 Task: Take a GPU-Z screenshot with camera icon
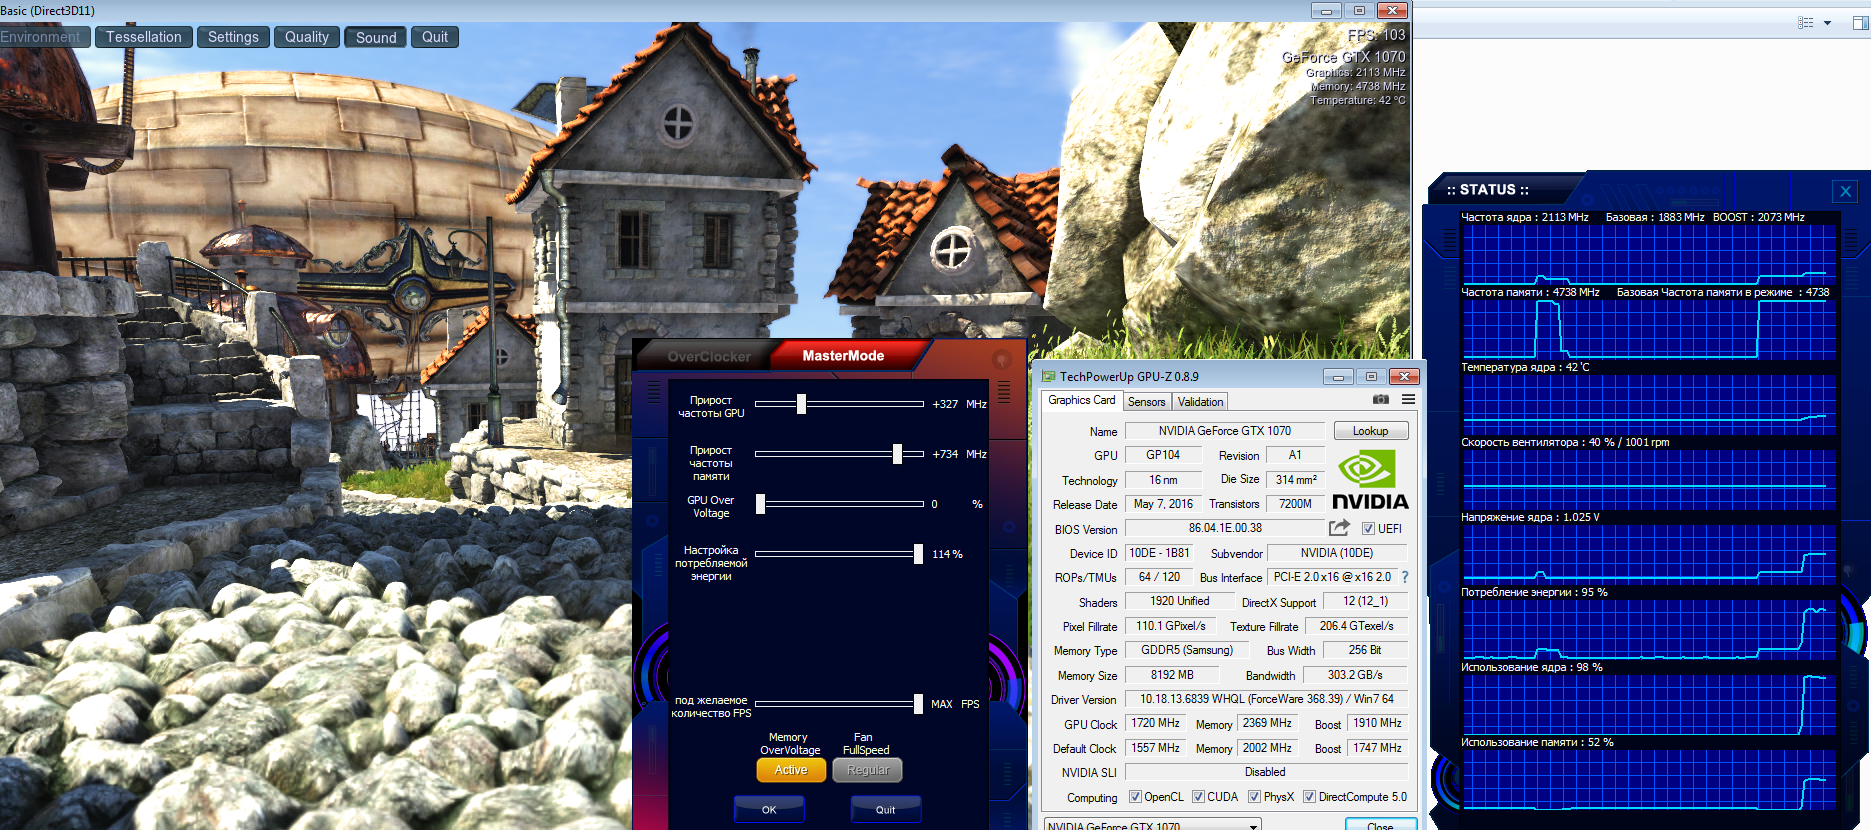pos(1381,400)
